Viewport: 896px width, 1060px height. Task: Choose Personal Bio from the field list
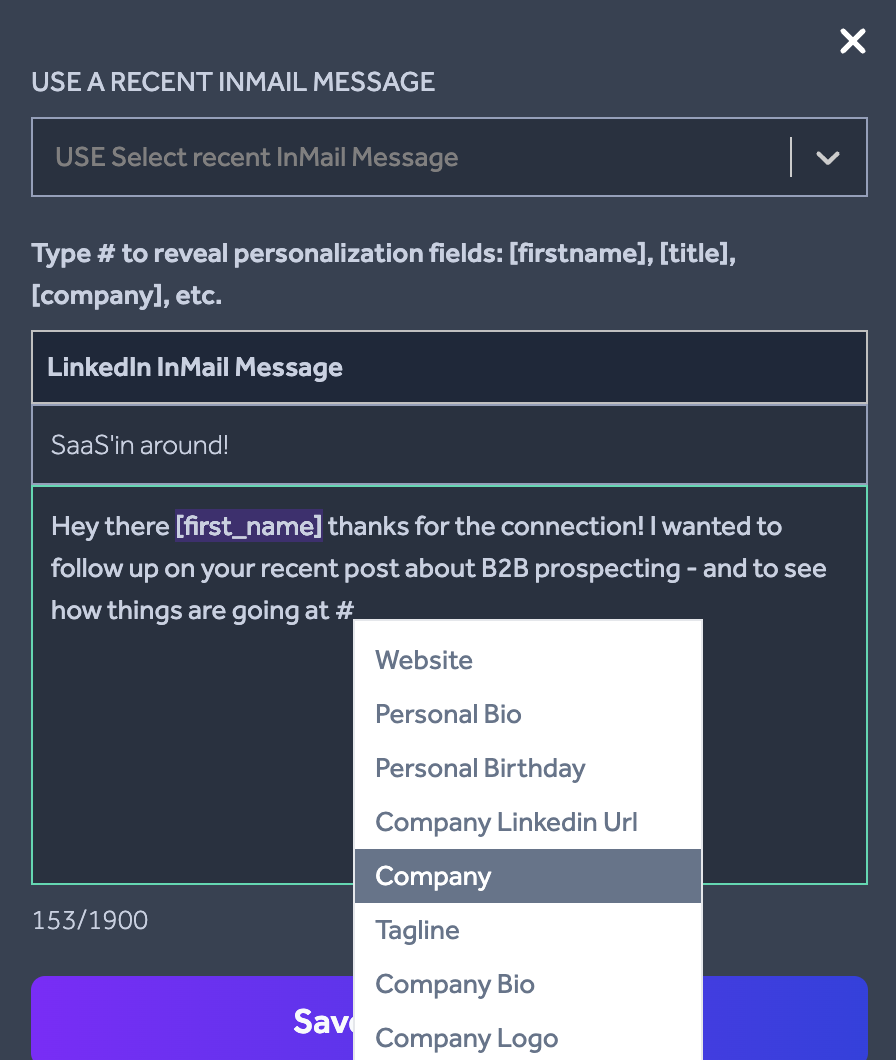[x=527, y=714]
